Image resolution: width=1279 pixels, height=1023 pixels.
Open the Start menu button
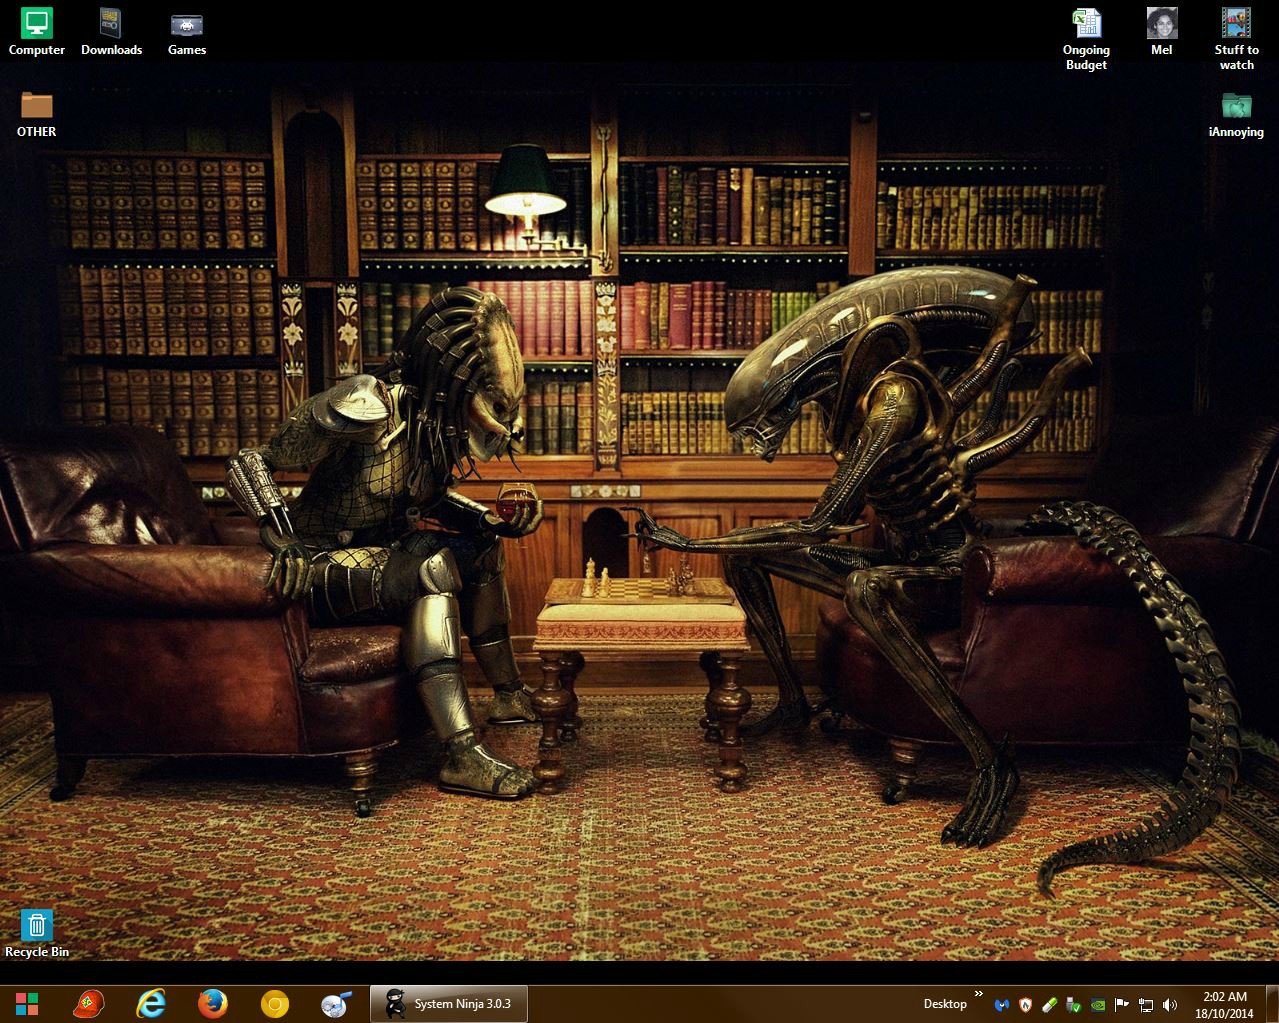click(x=27, y=1003)
